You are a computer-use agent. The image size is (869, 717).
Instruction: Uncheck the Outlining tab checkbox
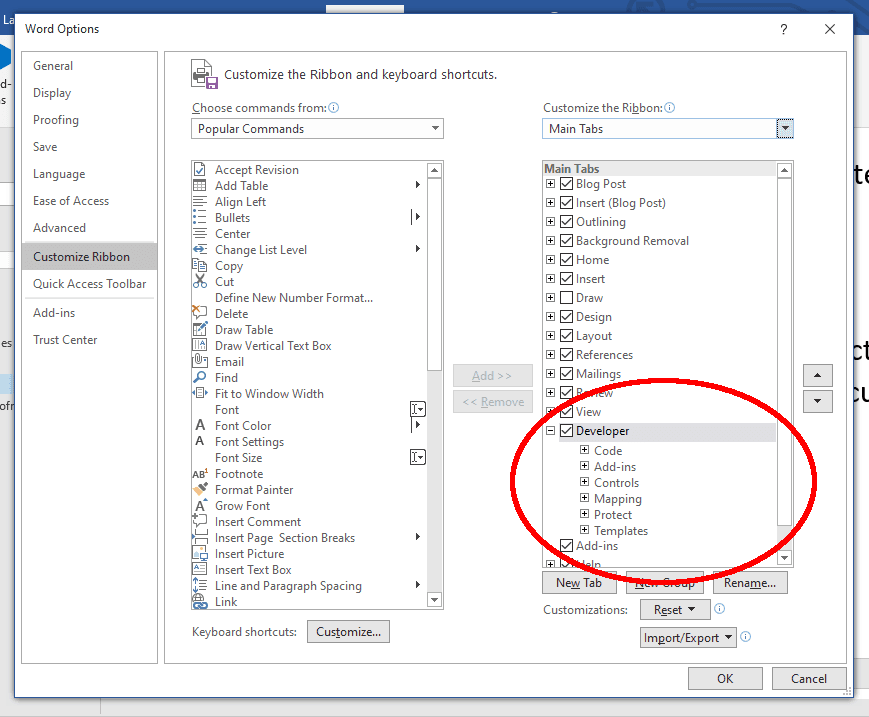(x=566, y=222)
